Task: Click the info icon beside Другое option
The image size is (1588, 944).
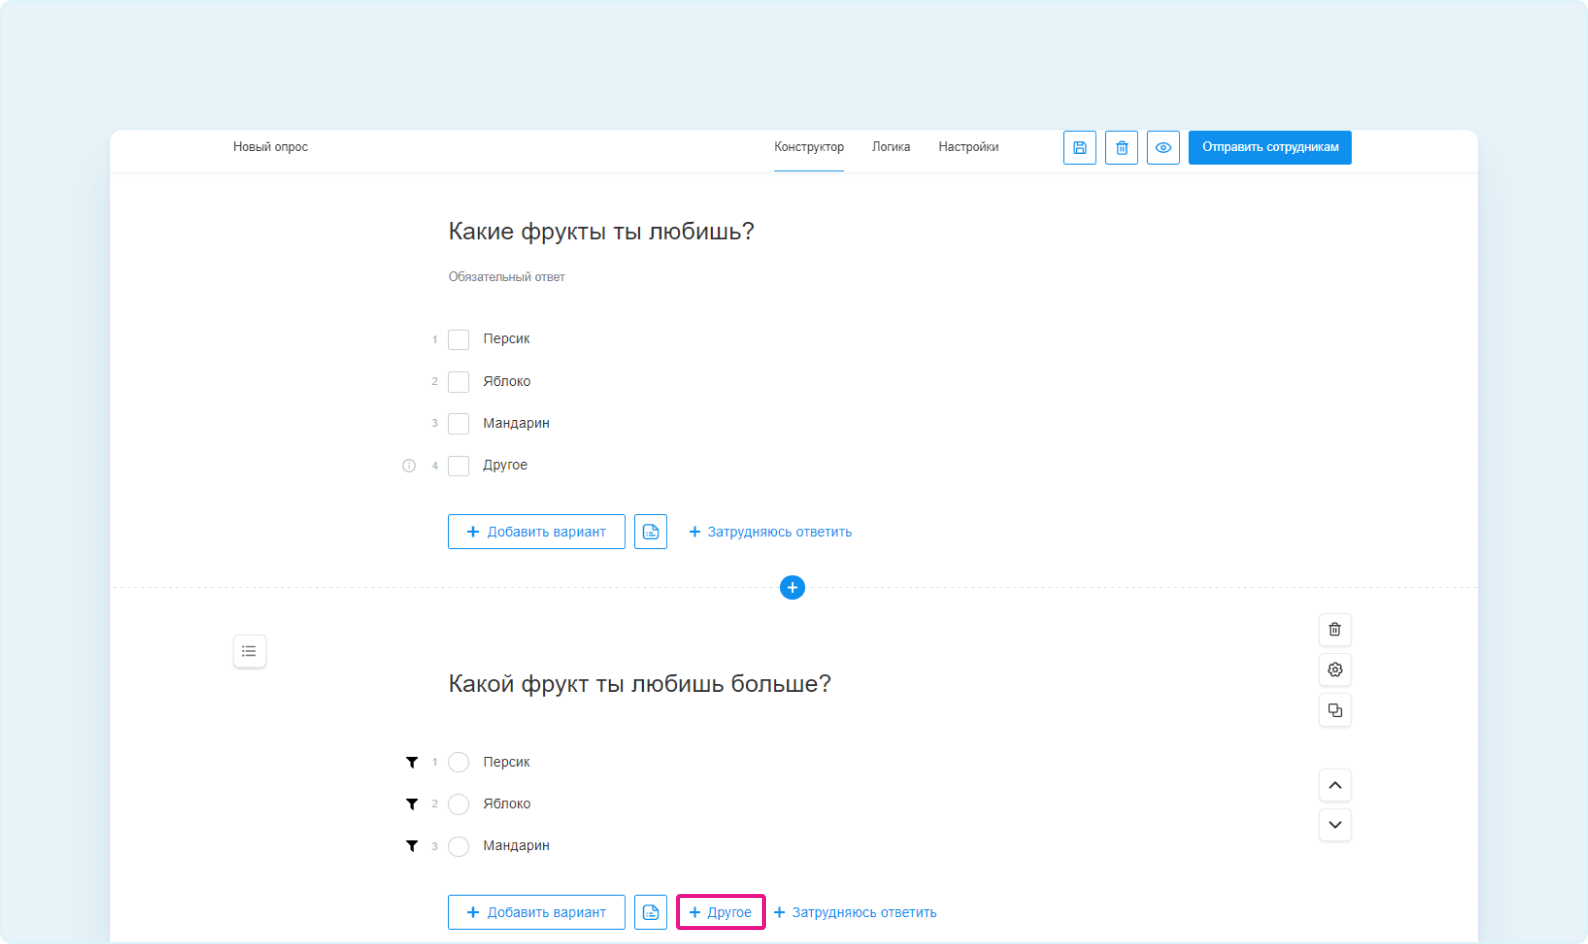Action: (x=409, y=465)
